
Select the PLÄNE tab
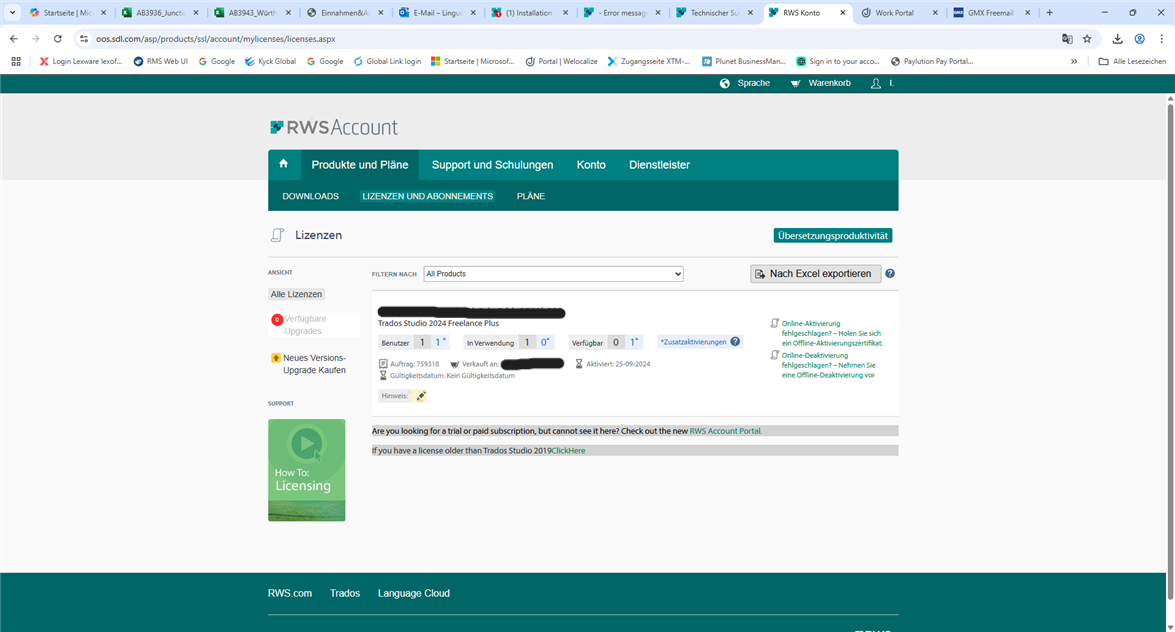coord(530,196)
